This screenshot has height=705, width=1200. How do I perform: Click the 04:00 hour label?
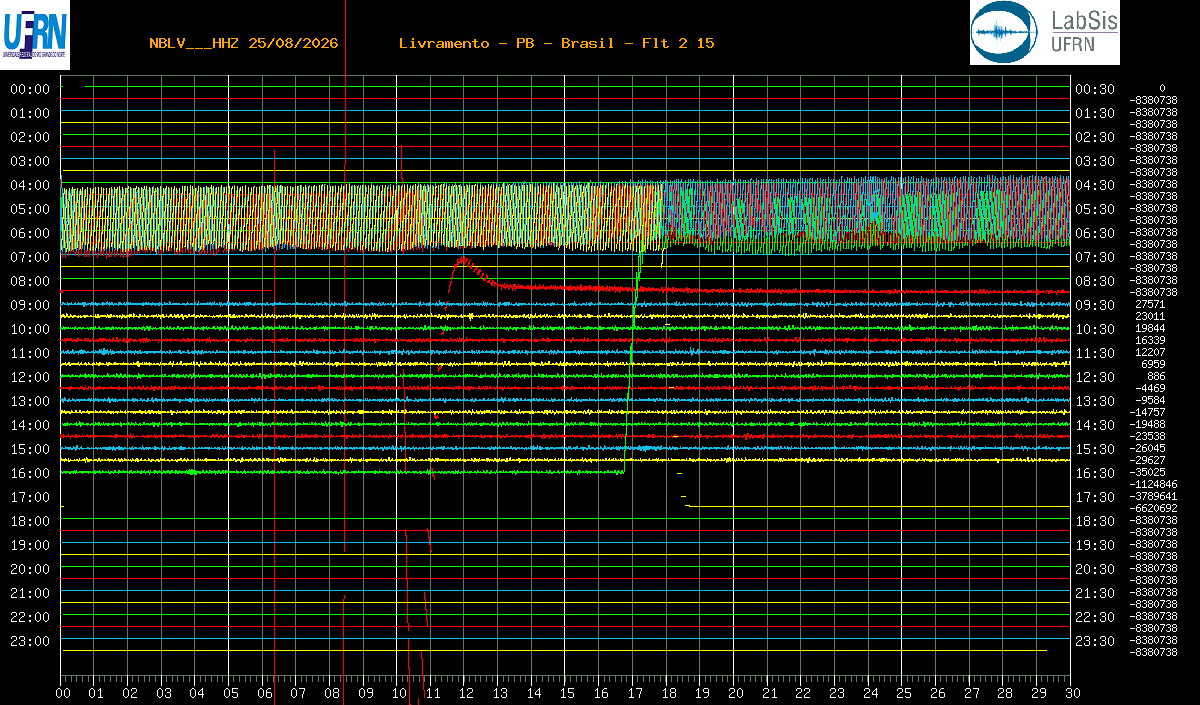point(30,185)
